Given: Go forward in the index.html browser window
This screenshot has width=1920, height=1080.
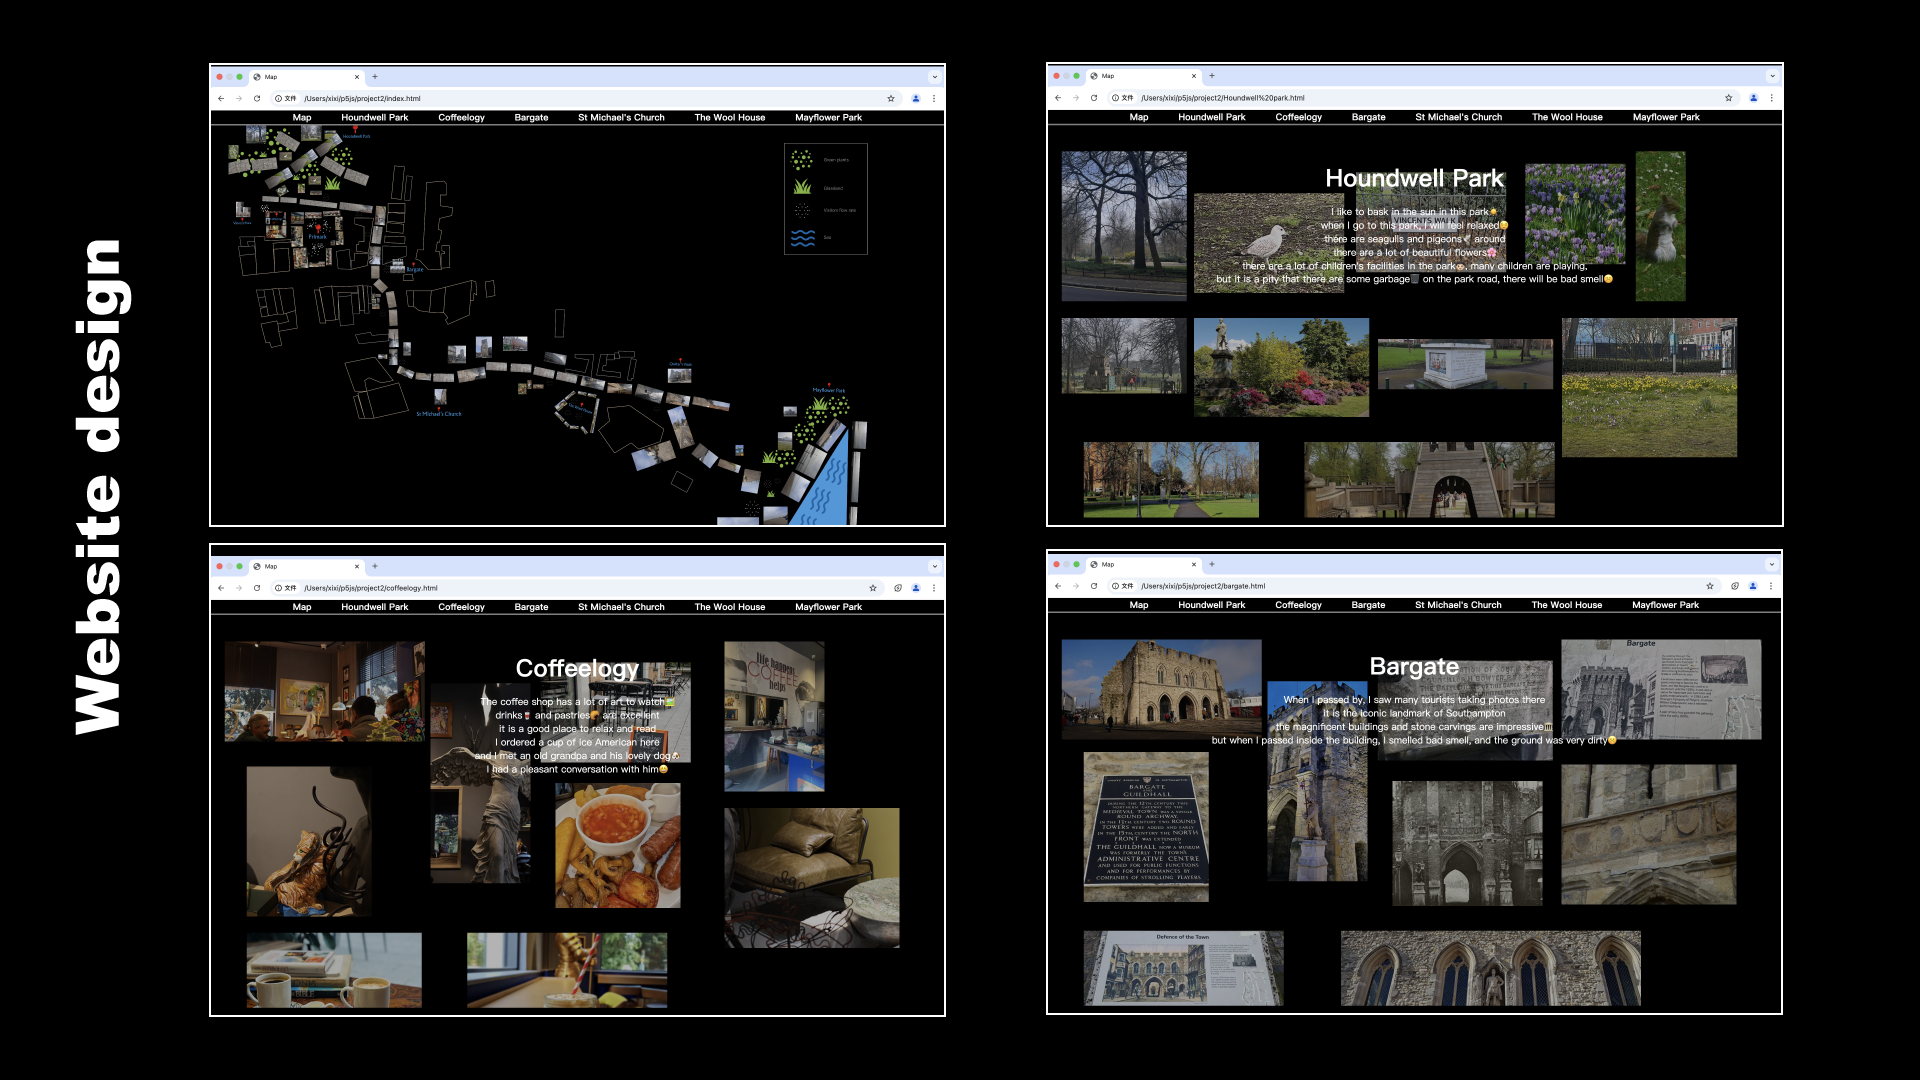Looking at the screenshot, I should point(239,99).
